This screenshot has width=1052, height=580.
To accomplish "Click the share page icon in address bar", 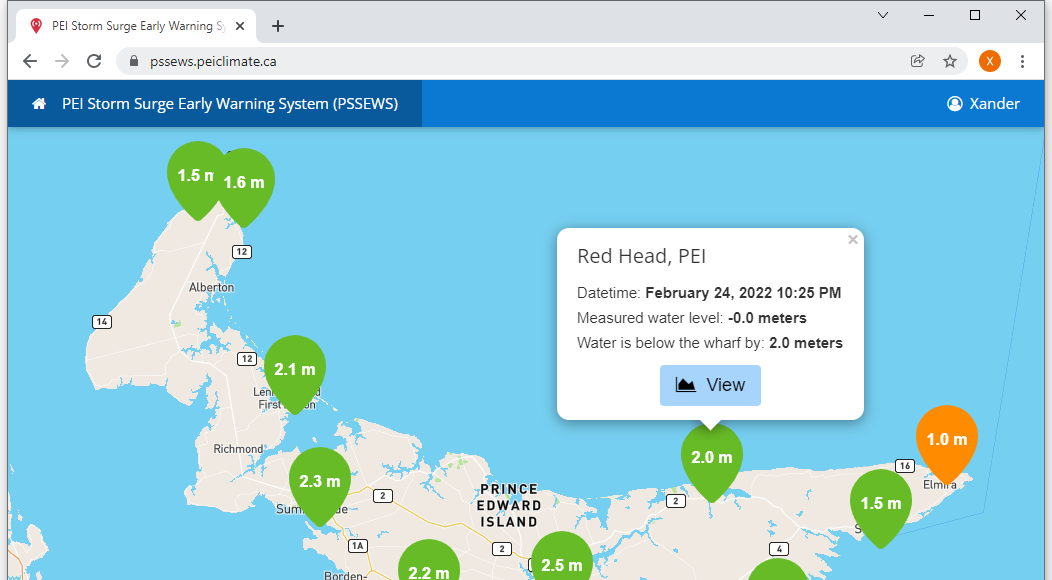I will click(917, 61).
